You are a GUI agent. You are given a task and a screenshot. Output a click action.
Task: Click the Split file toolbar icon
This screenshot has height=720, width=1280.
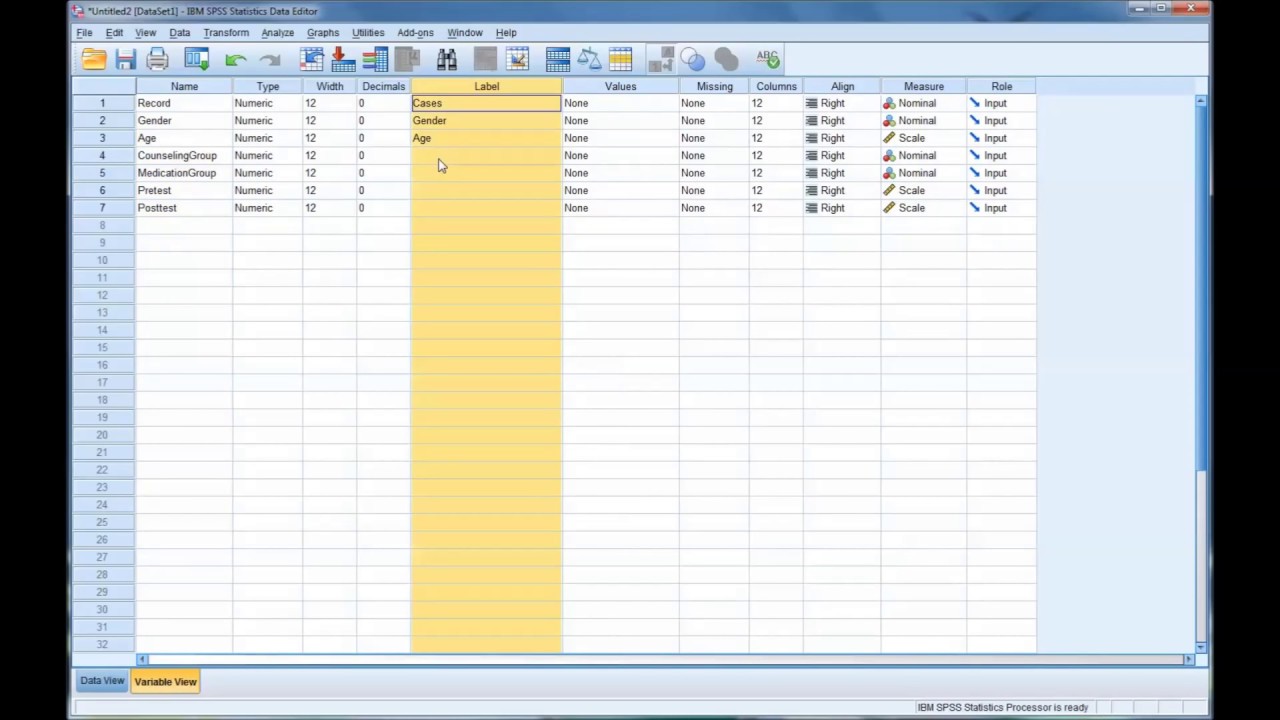pyautogui.click(x=558, y=60)
